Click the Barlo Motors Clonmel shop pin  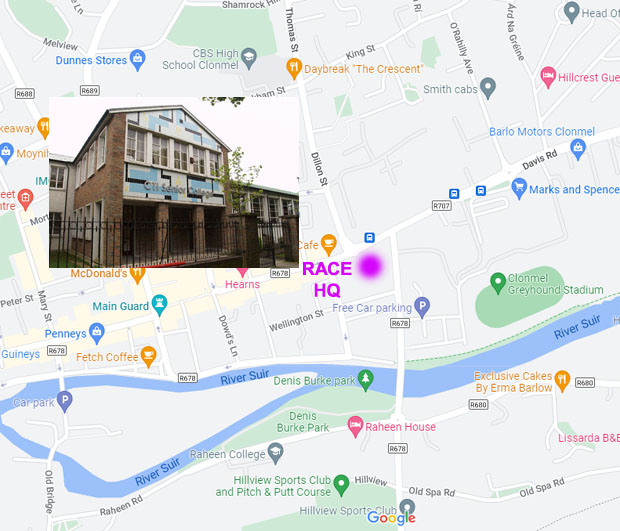click(578, 149)
